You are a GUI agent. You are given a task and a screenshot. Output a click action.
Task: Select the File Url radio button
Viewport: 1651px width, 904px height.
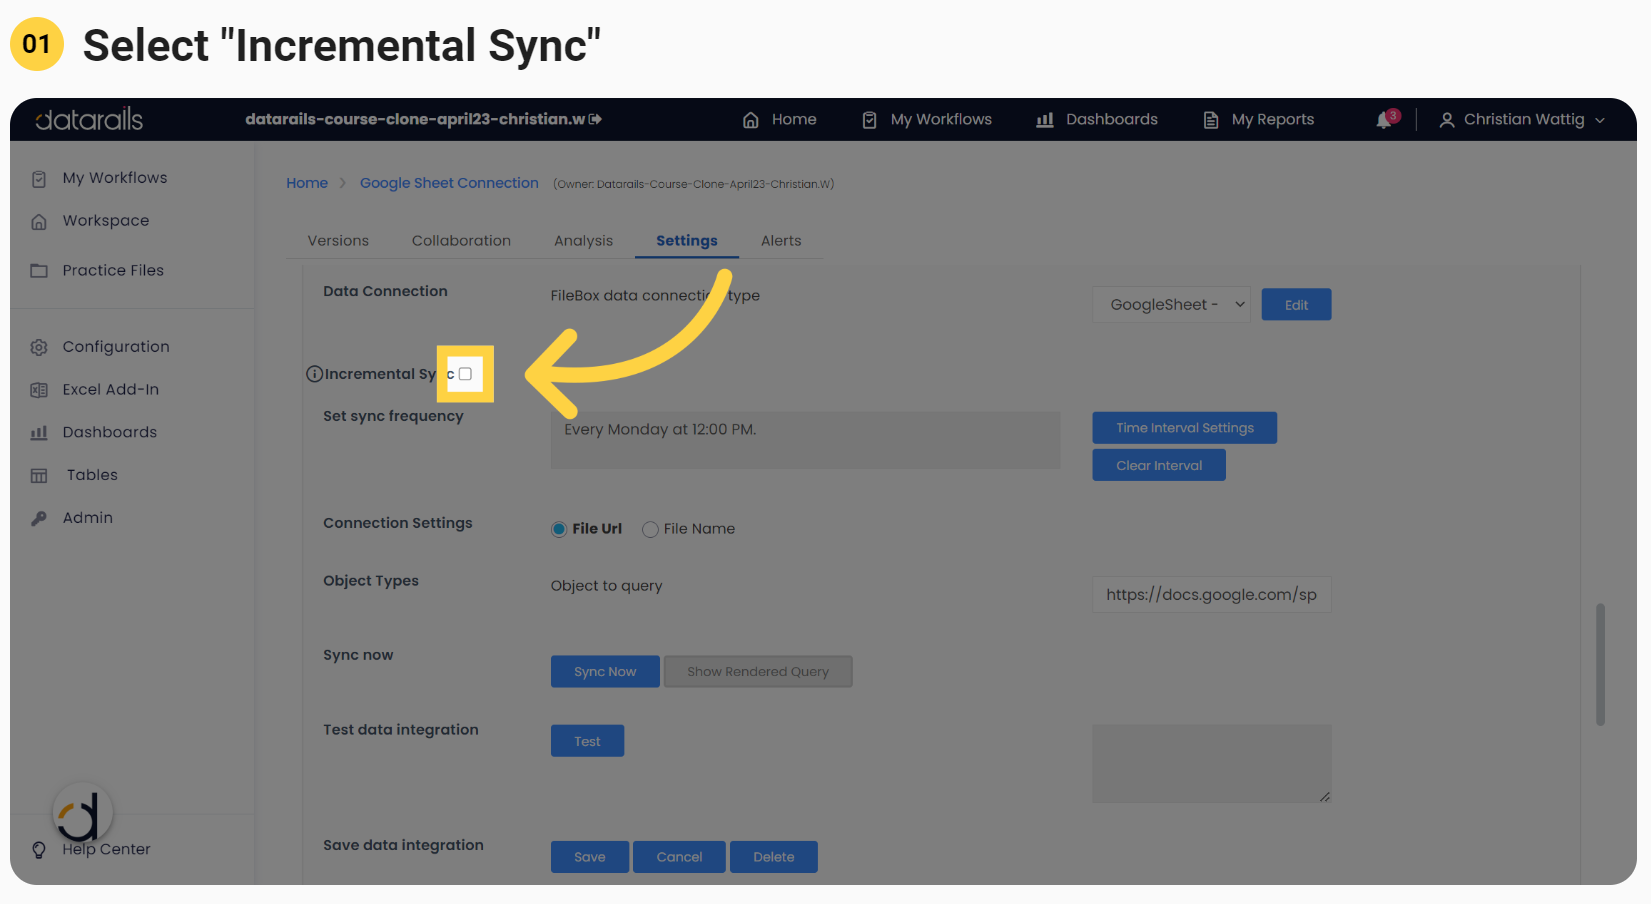coord(559,529)
